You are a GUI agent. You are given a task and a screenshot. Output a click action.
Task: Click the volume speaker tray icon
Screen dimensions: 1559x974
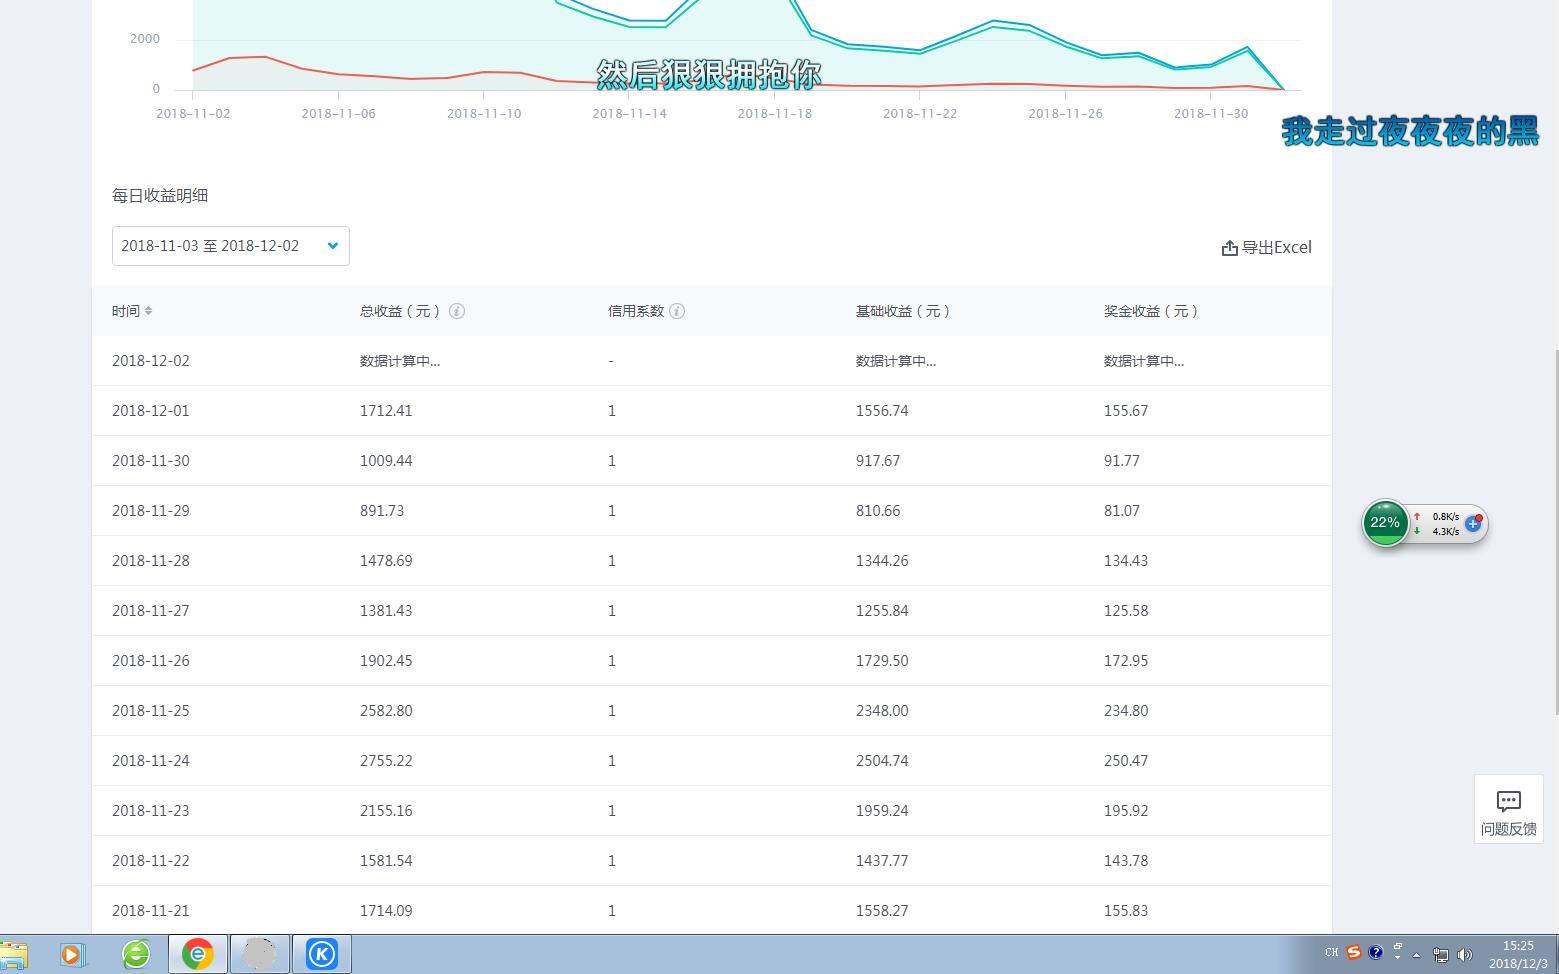1465,954
